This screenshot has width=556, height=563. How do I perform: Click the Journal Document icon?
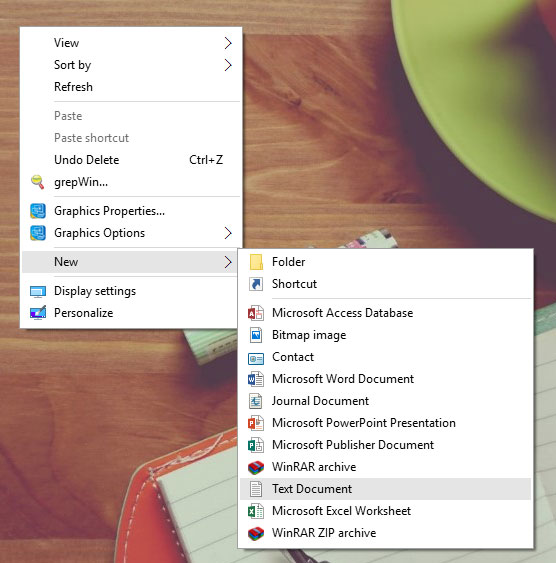click(x=256, y=401)
